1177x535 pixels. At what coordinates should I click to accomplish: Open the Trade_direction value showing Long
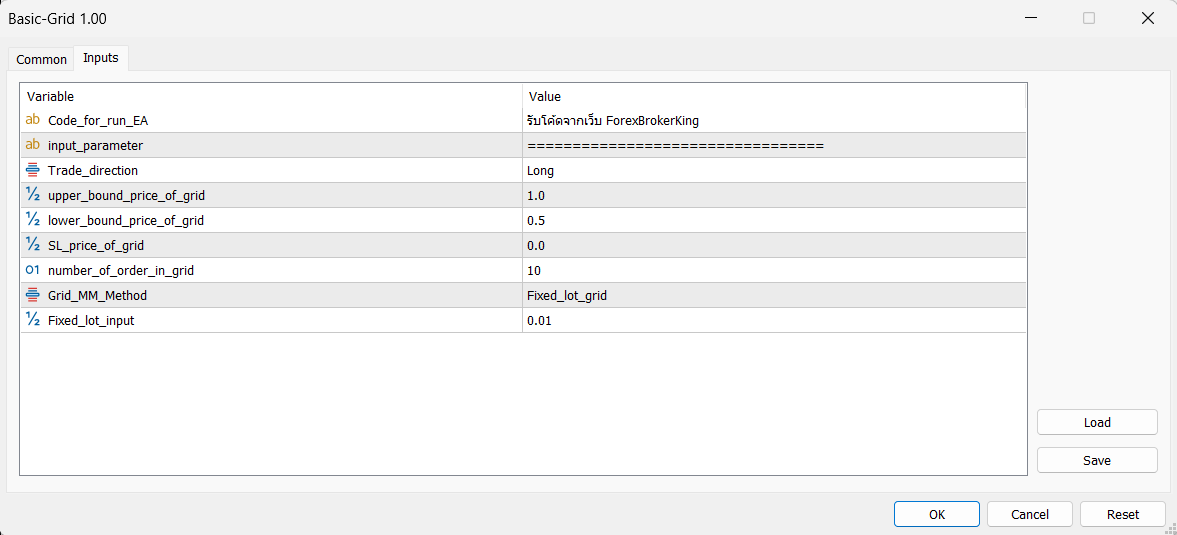(x=774, y=170)
